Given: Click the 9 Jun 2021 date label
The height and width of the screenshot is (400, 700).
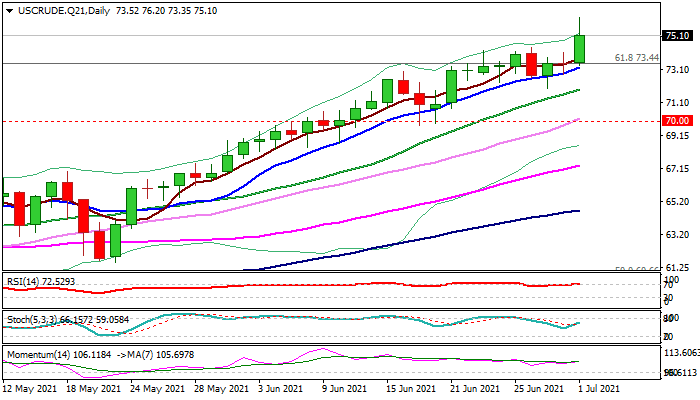Looking at the screenshot, I should click(x=343, y=389).
